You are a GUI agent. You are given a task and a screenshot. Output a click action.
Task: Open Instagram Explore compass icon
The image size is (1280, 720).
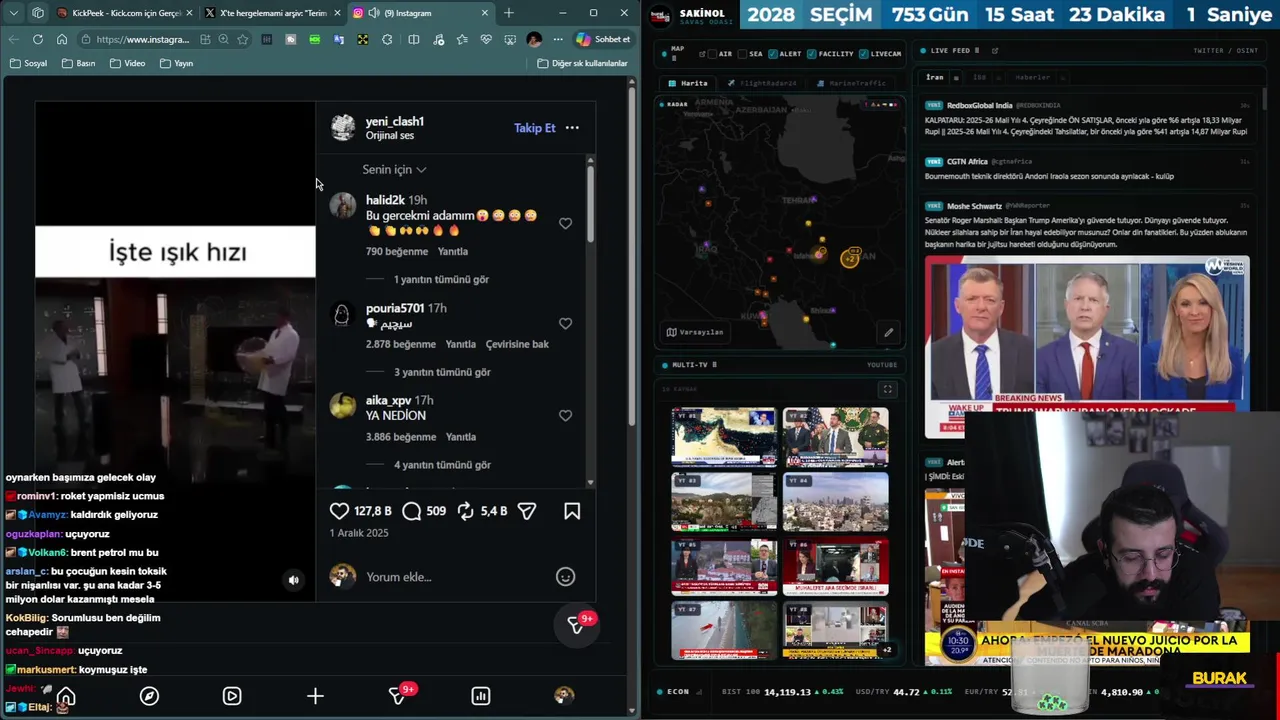(149, 696)
